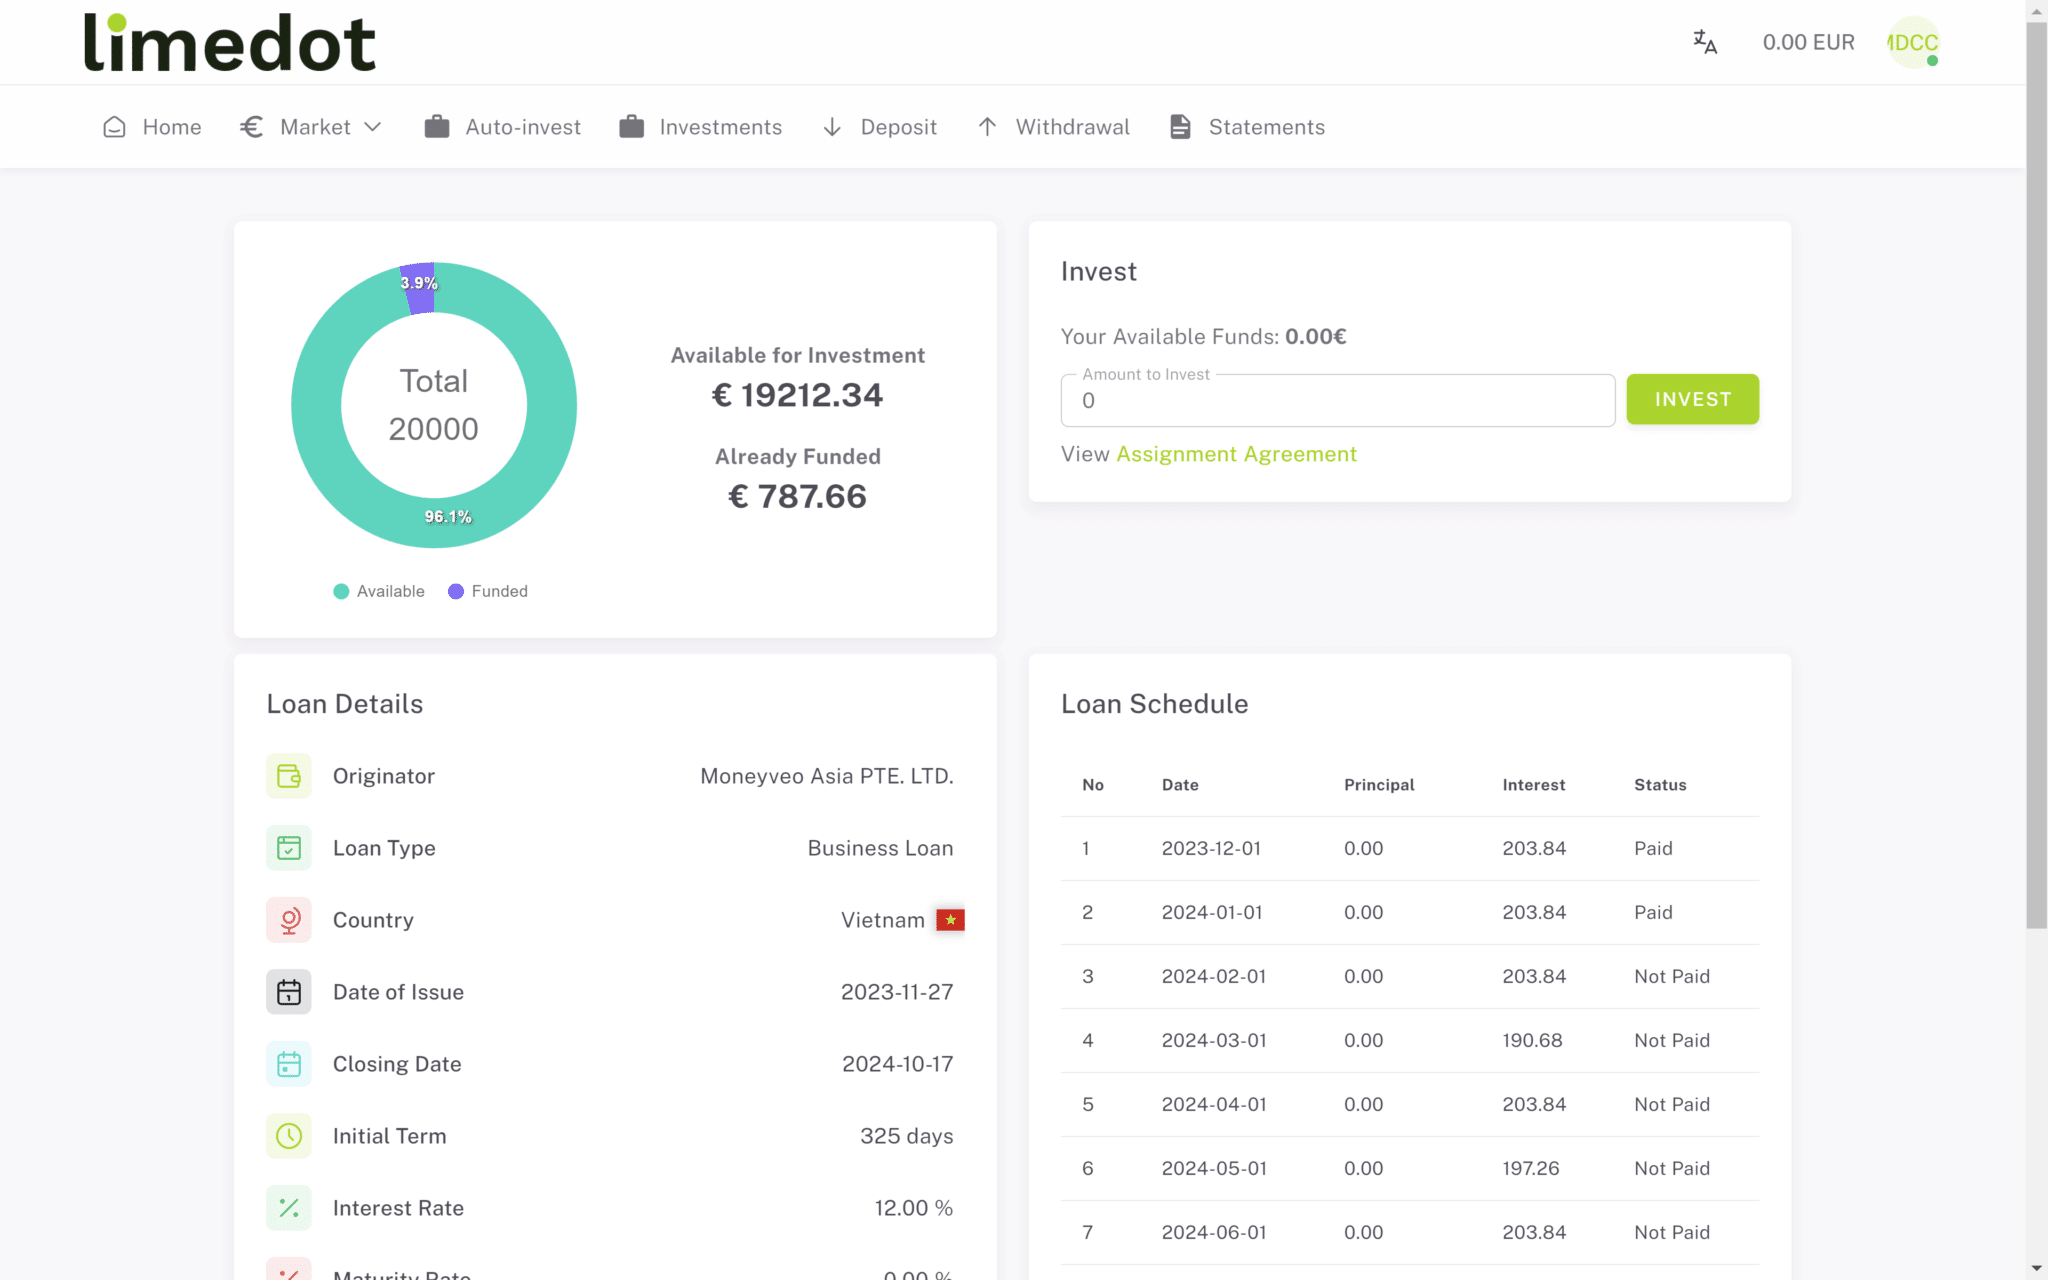Click the purple 3.9% chart segment
Screen dimensions: 2048x1280
coord(418,288)
